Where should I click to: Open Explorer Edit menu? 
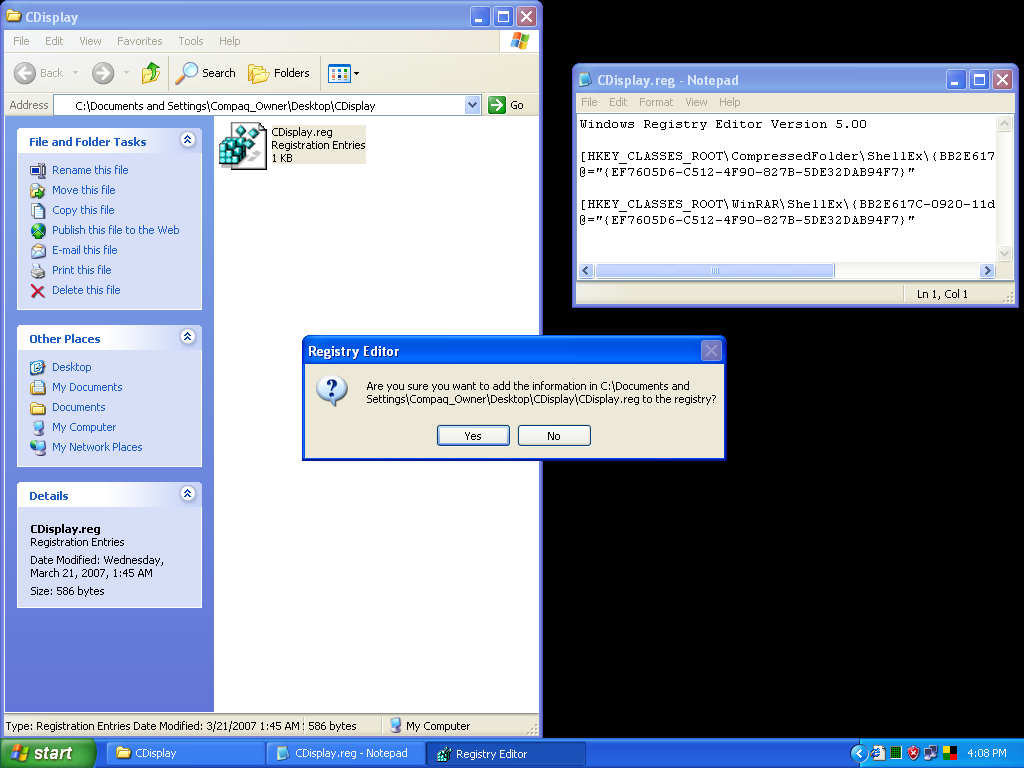pyautogui.click(x=54, y=41)
